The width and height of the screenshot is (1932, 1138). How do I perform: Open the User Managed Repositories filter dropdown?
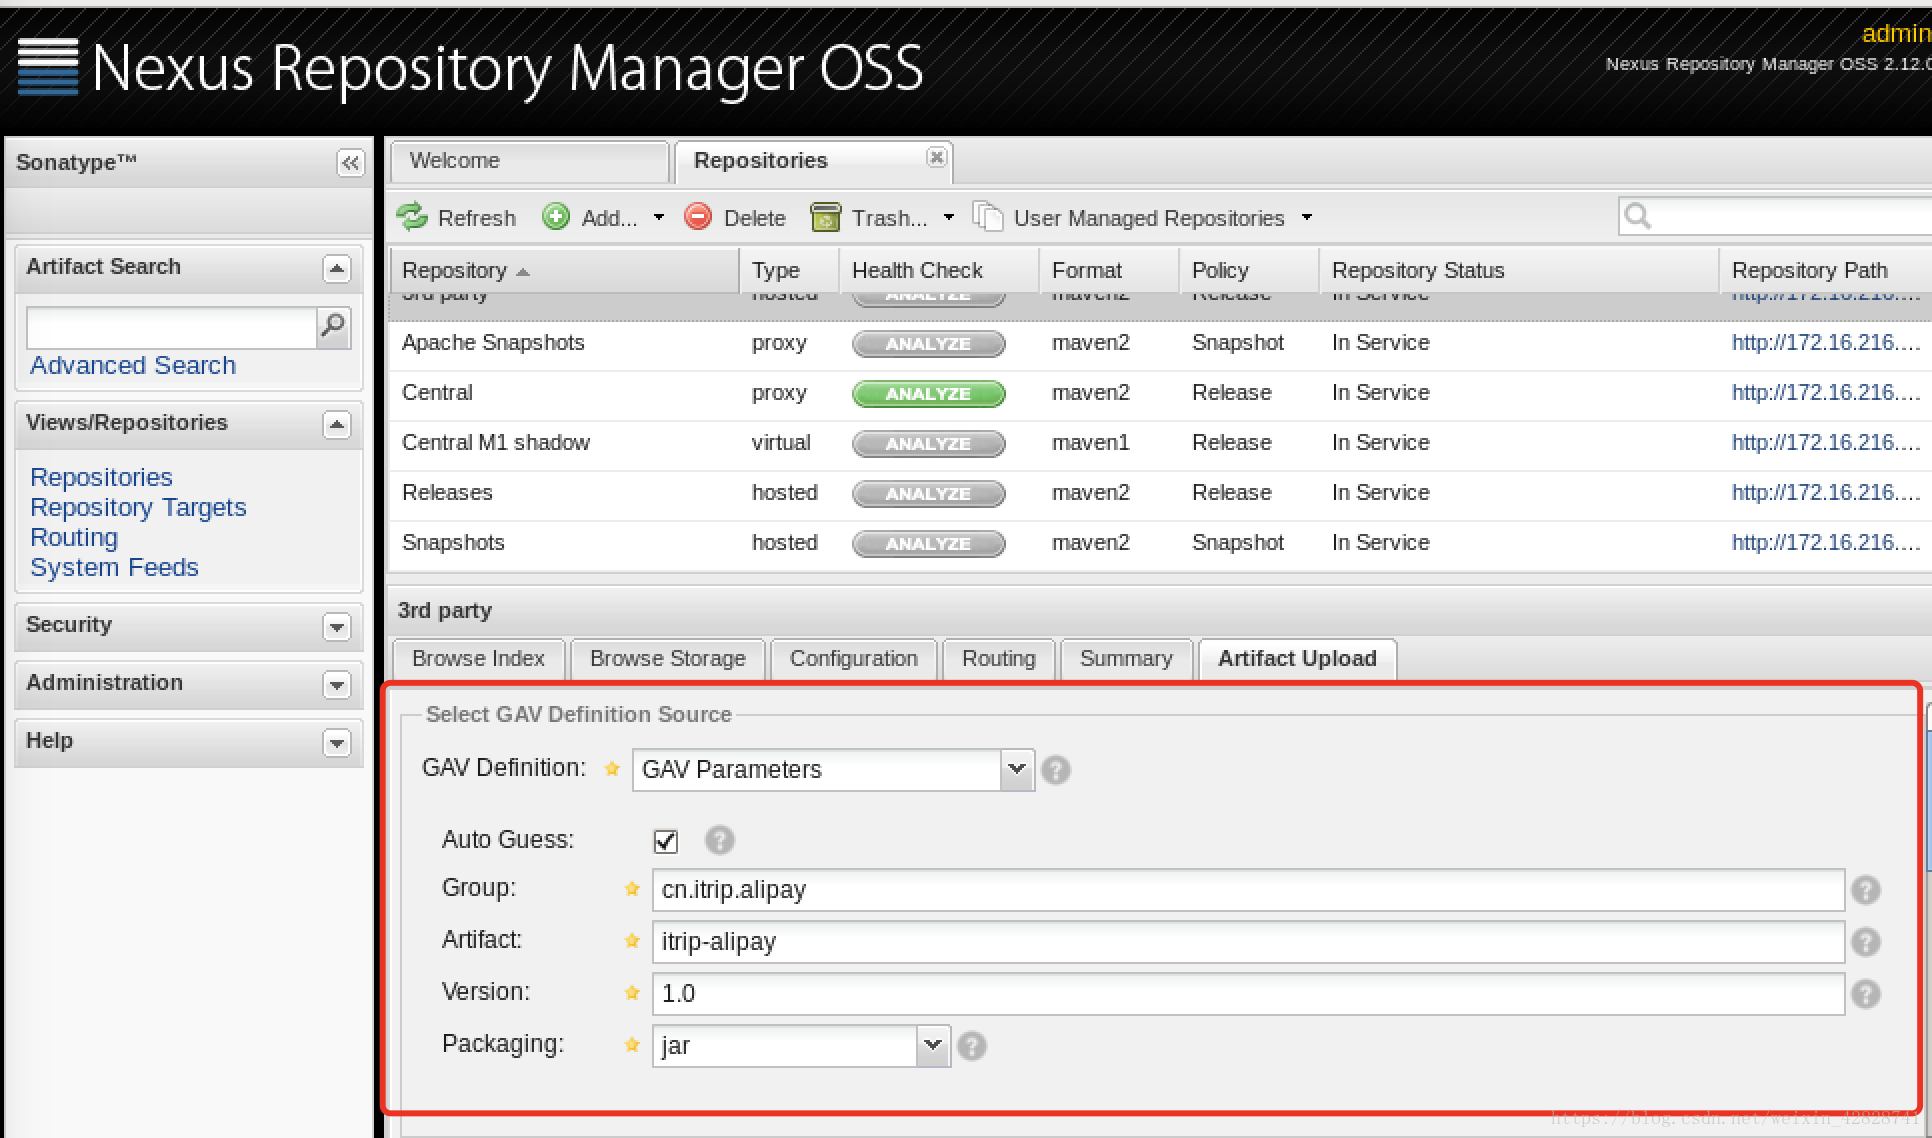(x=1142, y=217)
